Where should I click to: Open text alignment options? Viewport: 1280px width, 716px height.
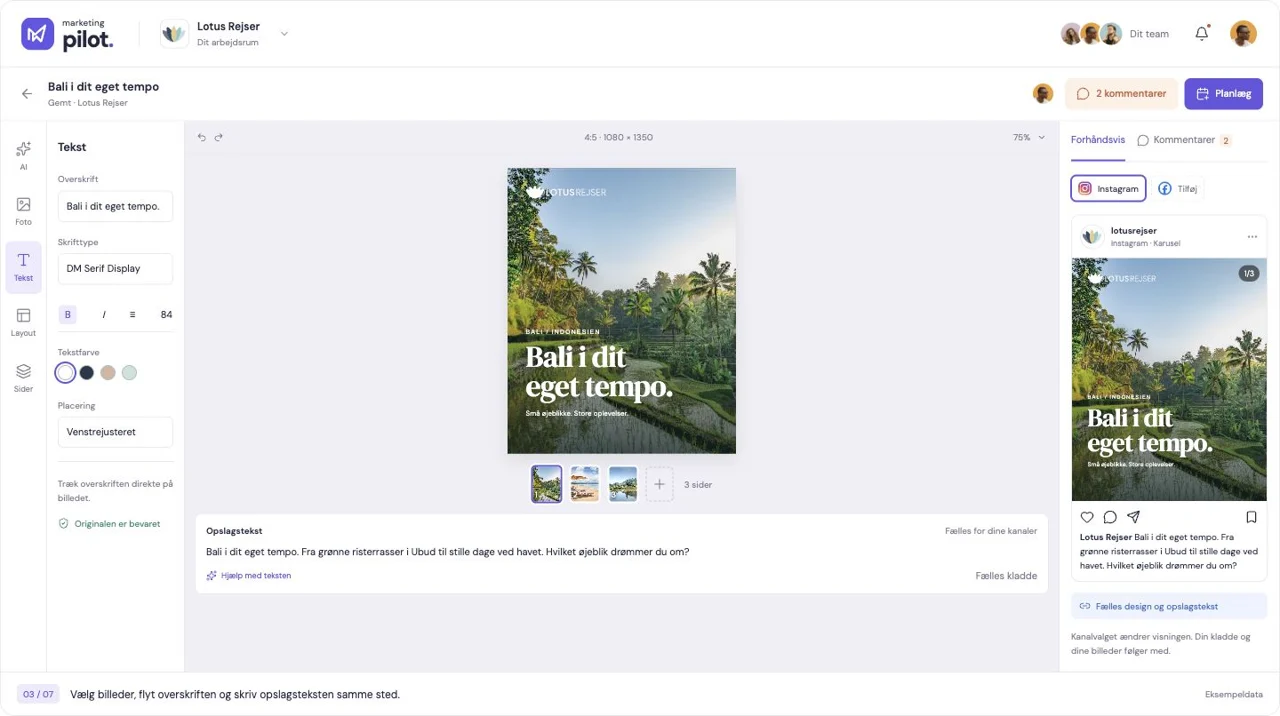tap(132, 314)
